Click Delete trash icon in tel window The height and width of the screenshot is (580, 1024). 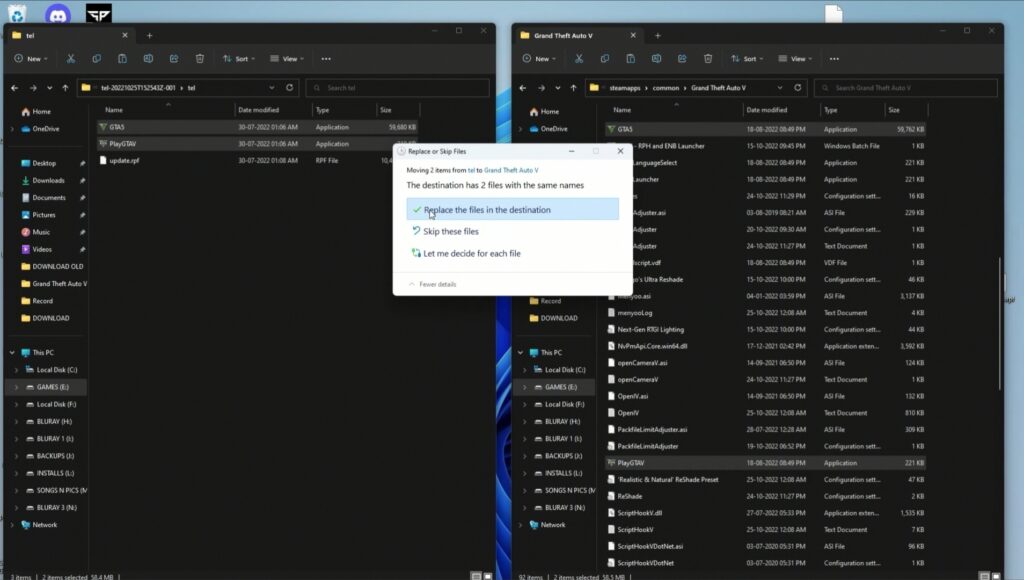point(200,59)
